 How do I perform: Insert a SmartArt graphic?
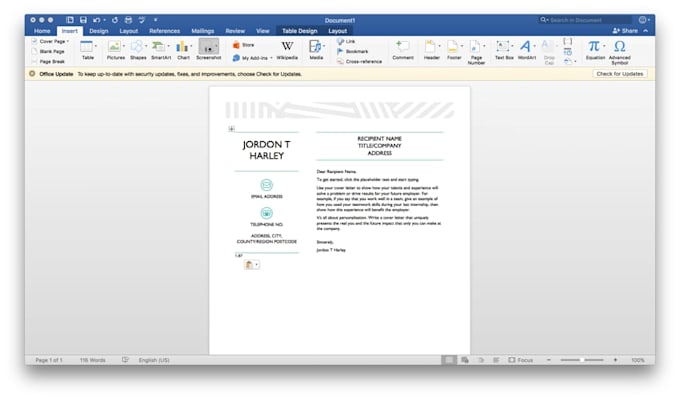159,46
